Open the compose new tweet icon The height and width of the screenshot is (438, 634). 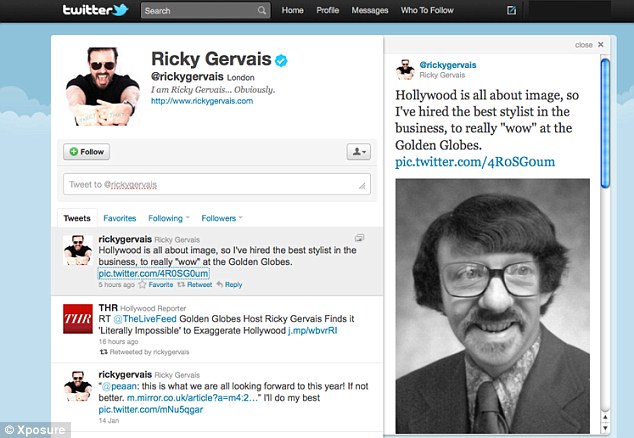click(x=511, y=11)
